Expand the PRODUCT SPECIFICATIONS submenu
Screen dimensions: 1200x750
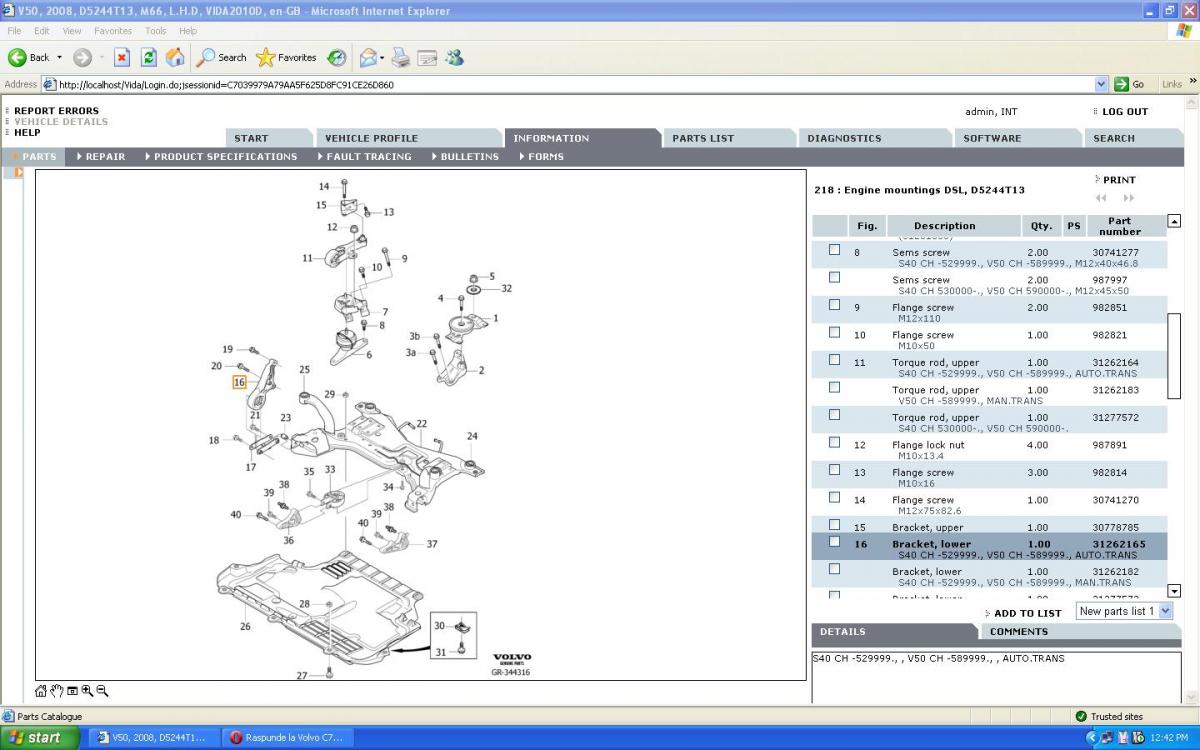[220, 157]
